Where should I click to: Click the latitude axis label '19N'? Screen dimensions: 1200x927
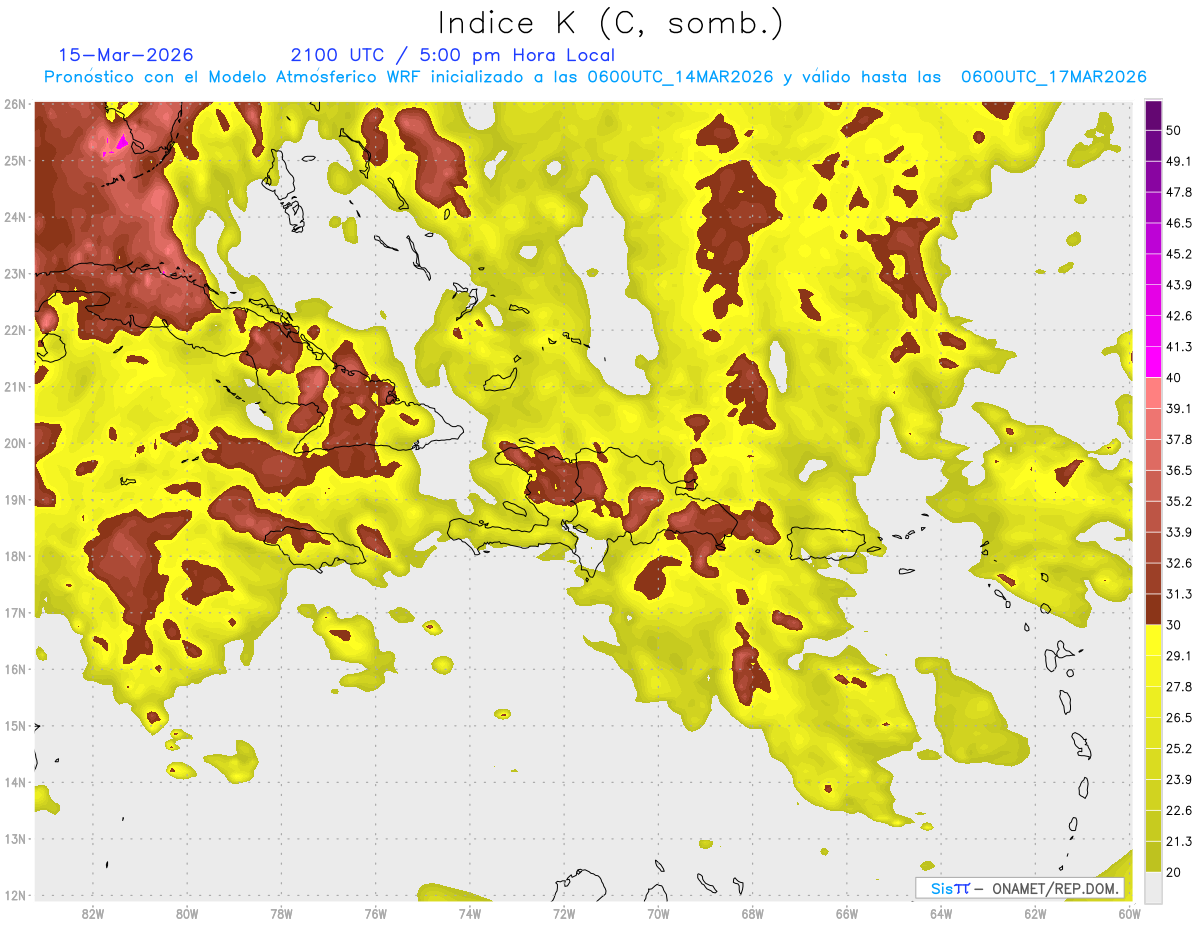[x=16, y=500]
